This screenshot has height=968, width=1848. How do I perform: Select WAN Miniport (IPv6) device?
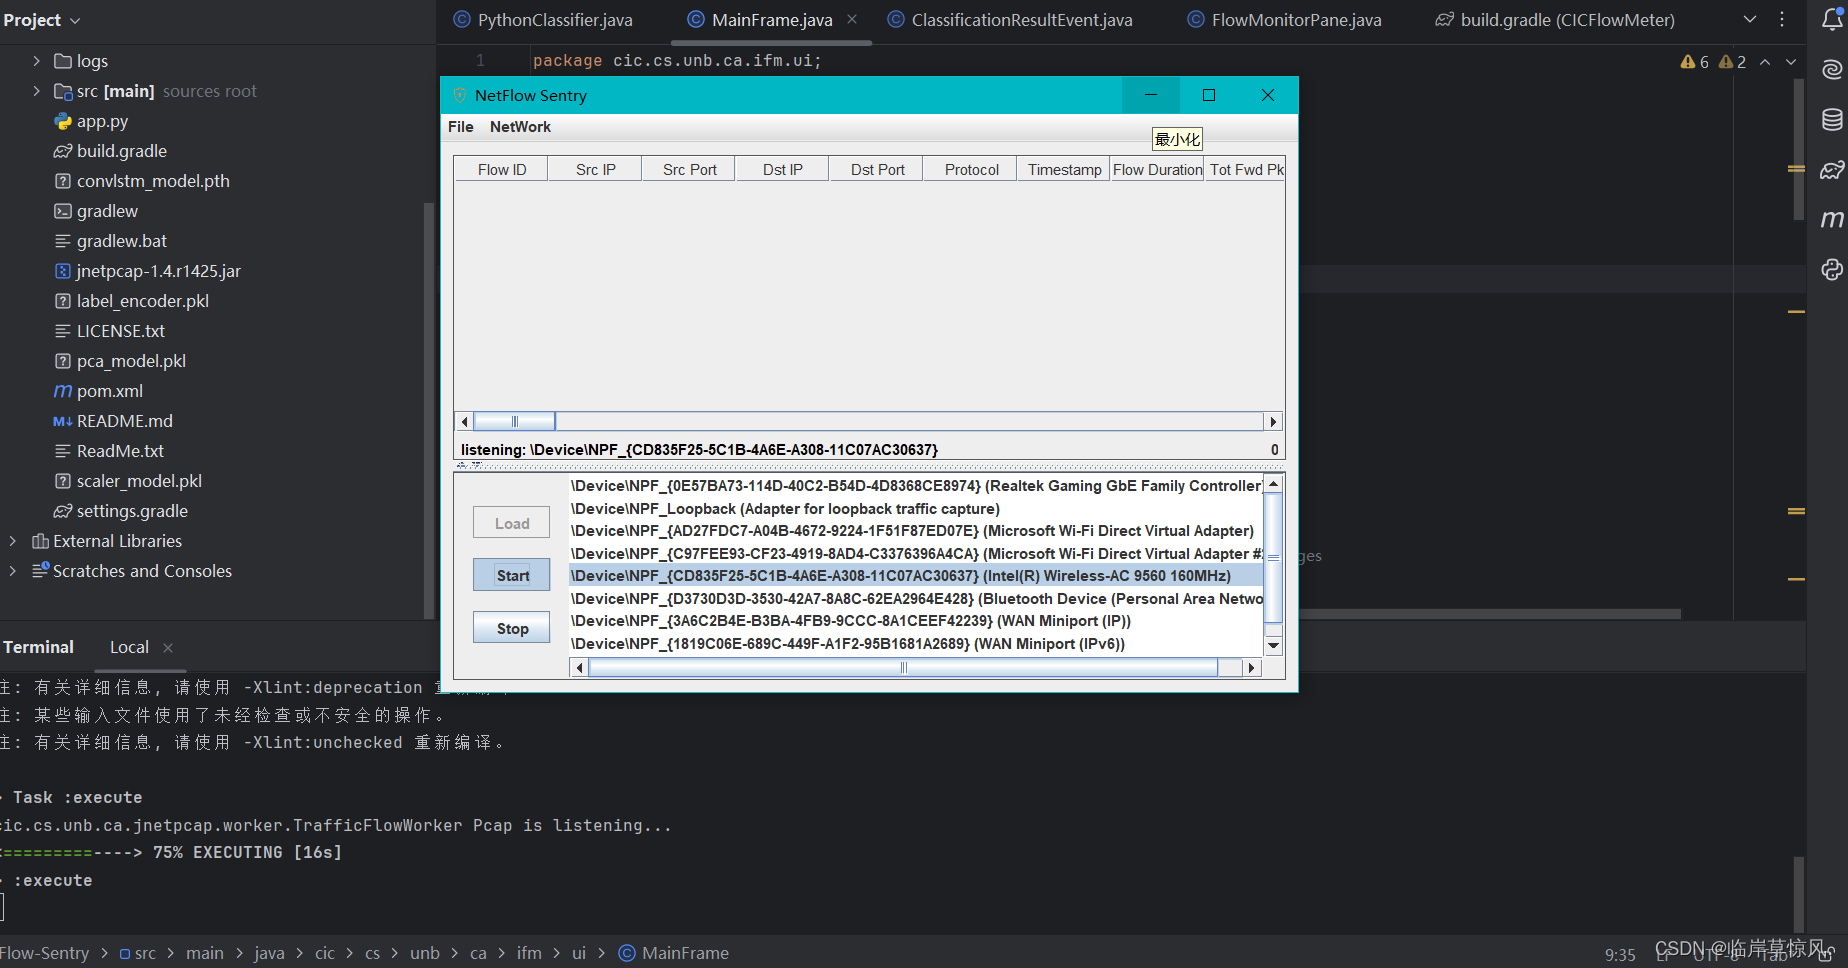pos(916,644)
